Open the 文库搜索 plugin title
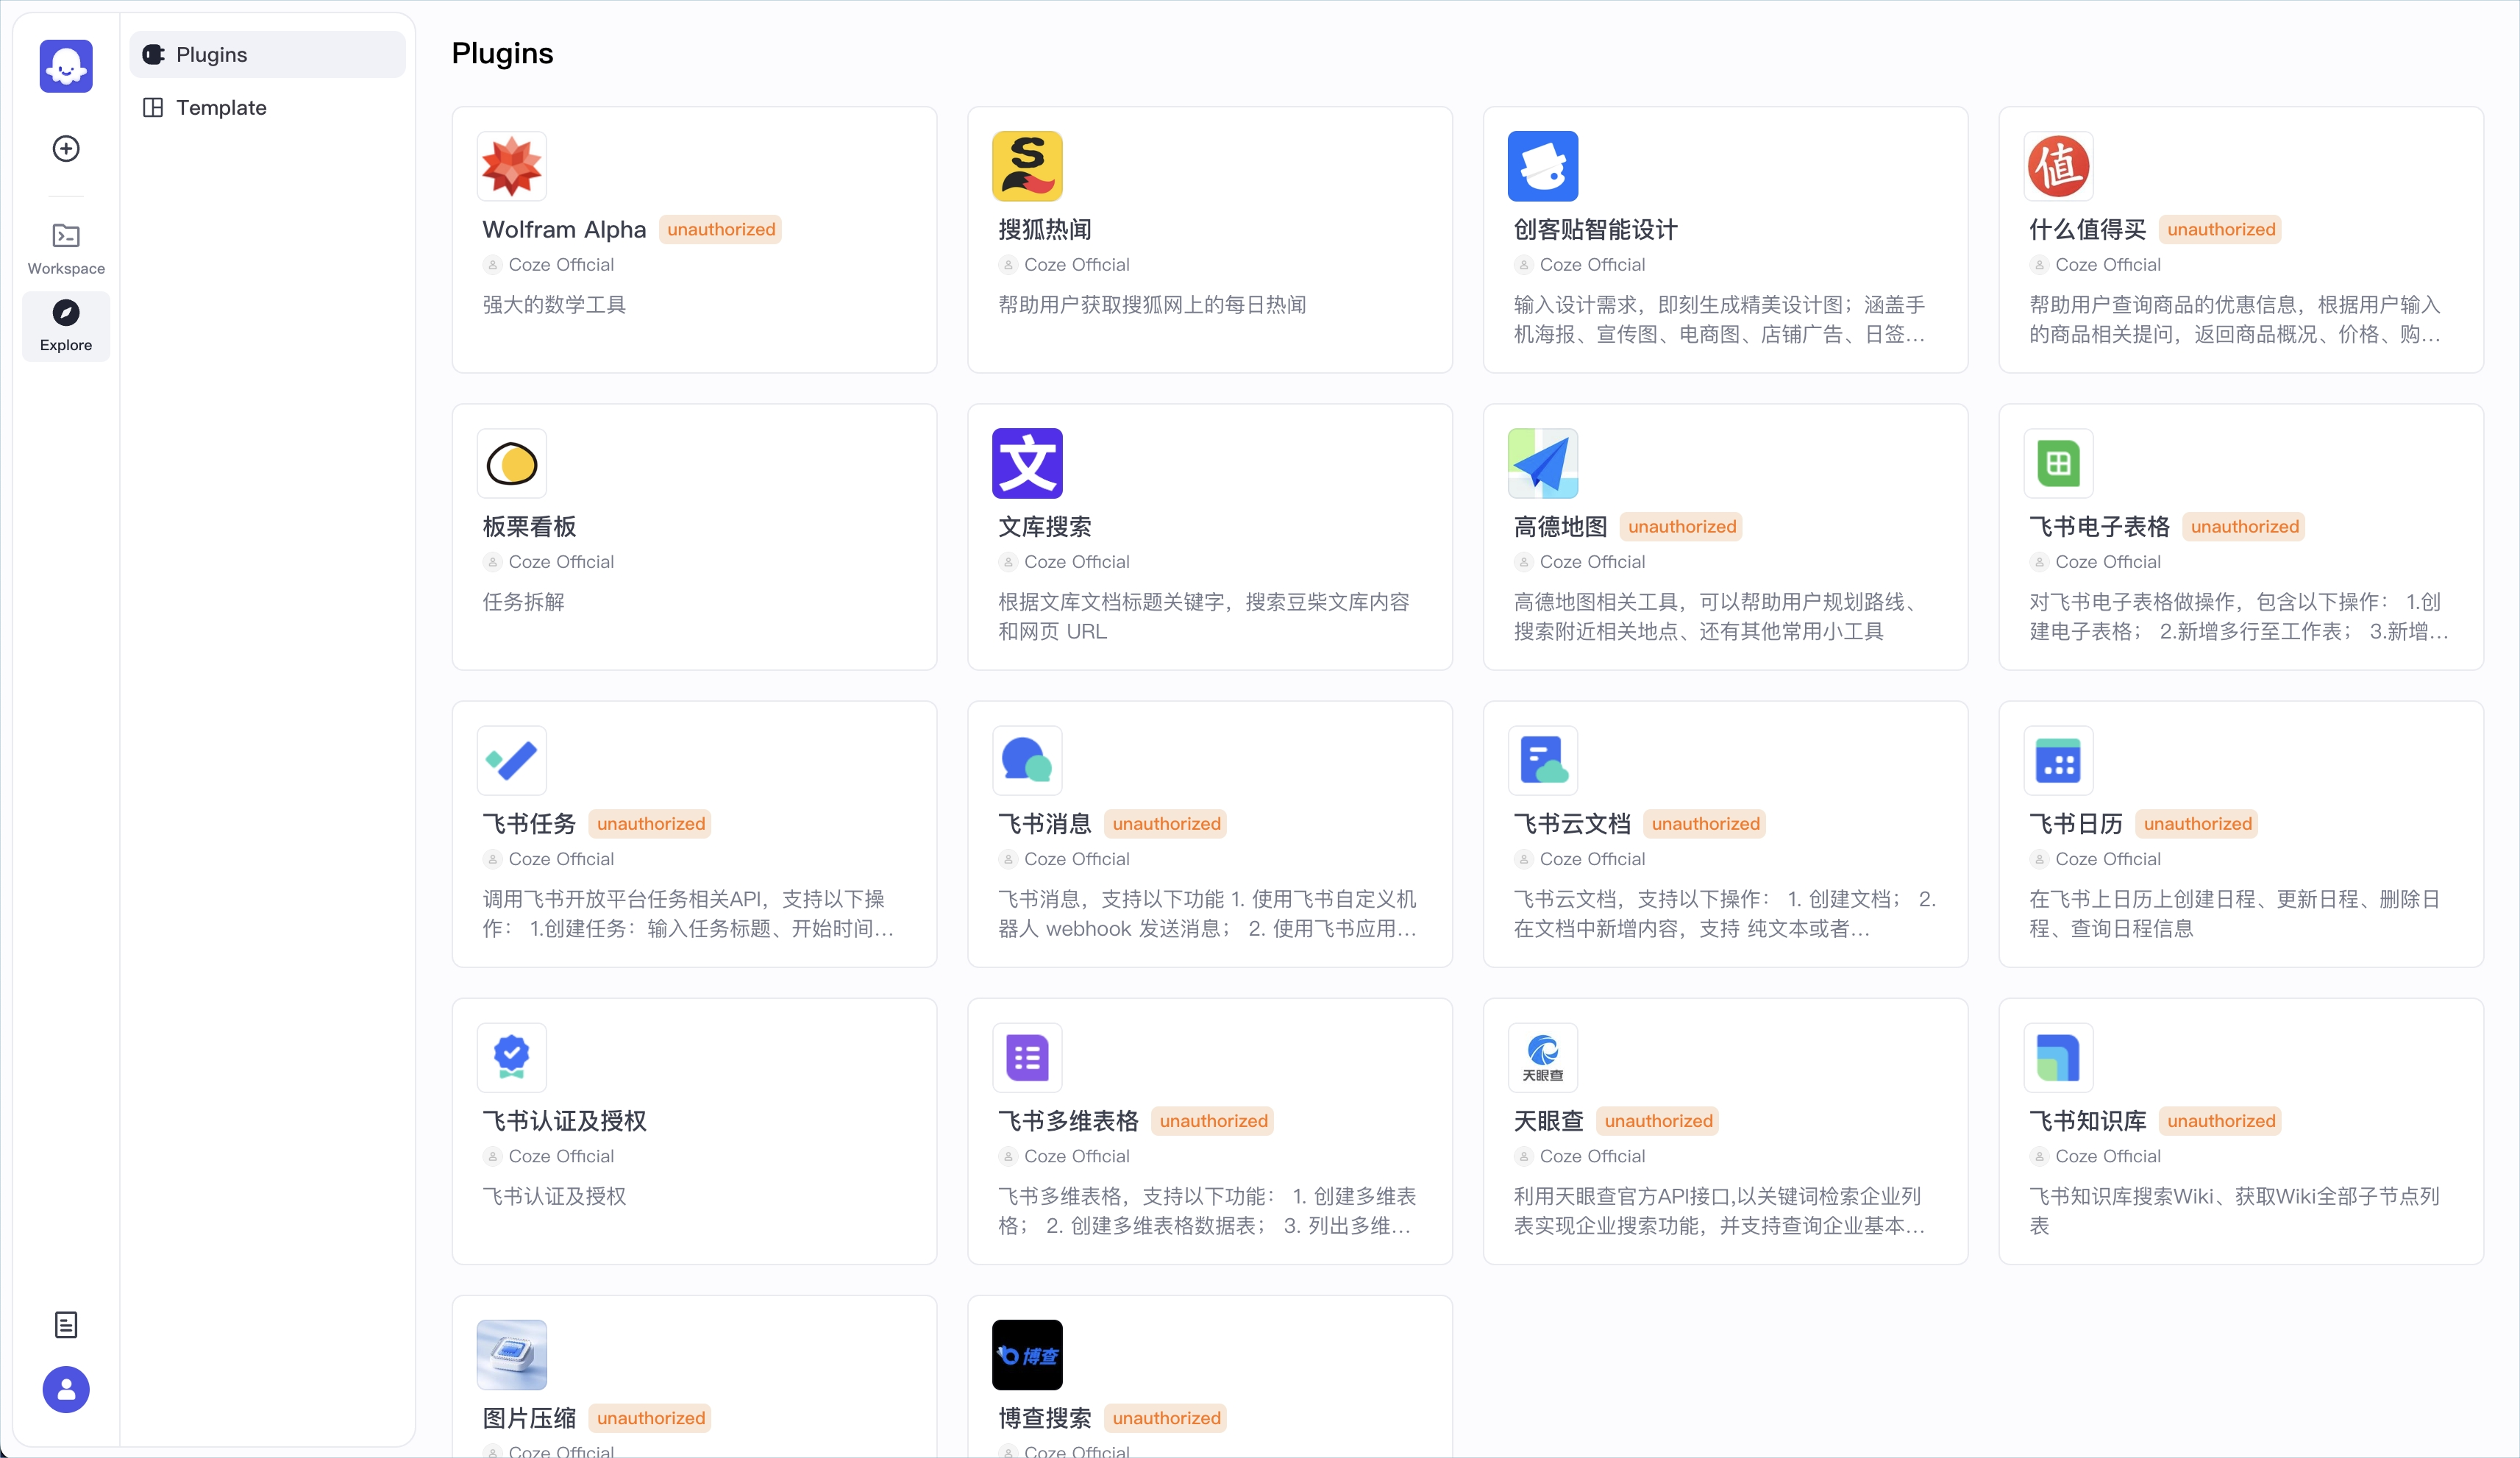This screenshot has height=1458, width=2520. click(1044, 527)
